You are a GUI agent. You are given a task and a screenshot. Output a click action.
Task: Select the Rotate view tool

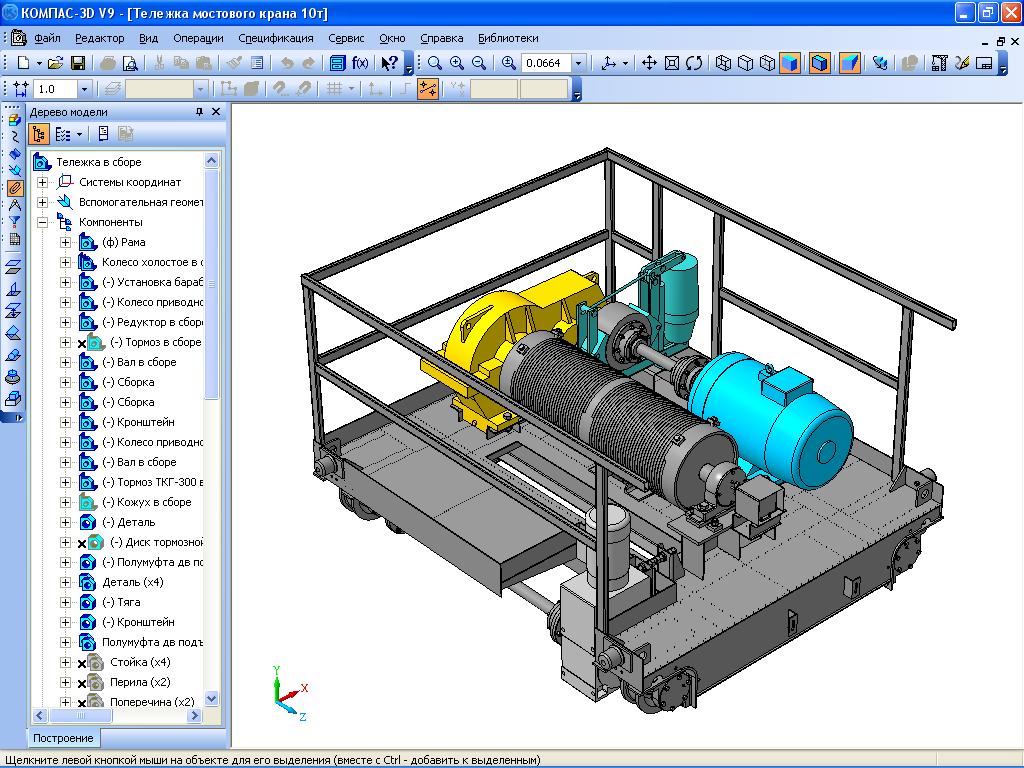tap(694, 63)
